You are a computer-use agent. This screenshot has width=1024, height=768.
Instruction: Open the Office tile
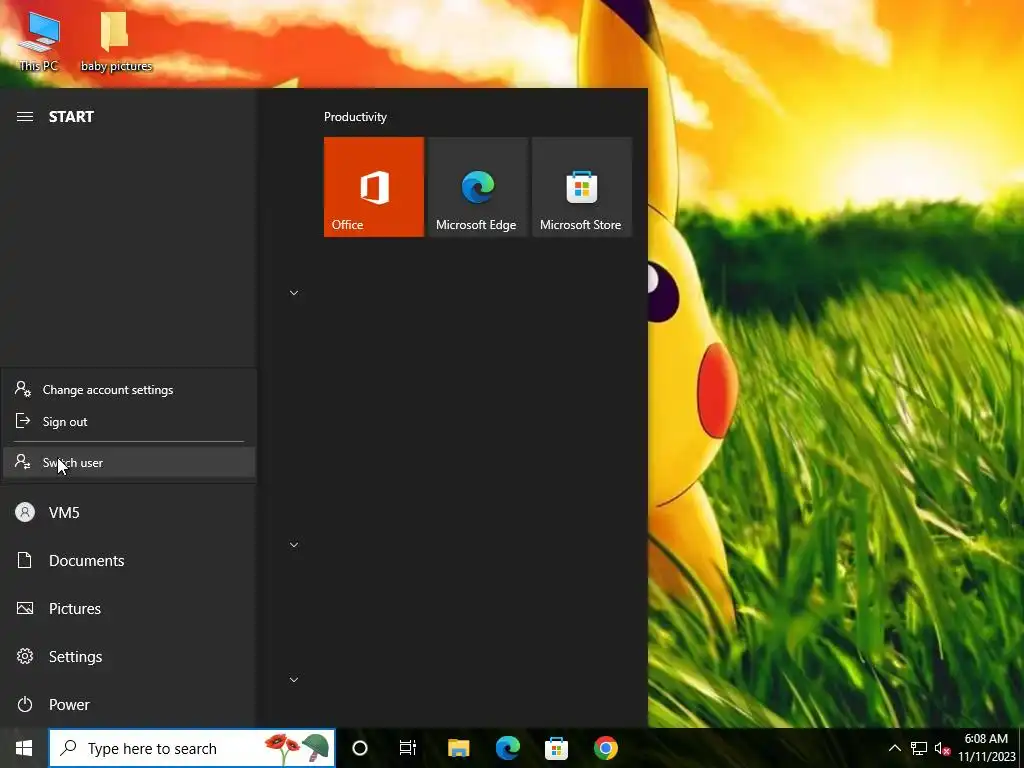(374, 187)
